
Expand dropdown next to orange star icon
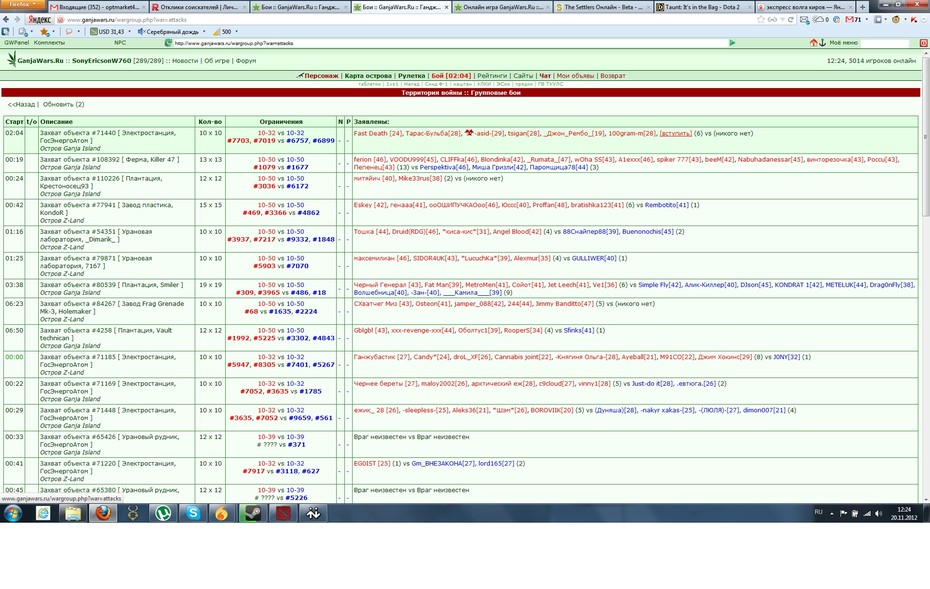point(53,31)
